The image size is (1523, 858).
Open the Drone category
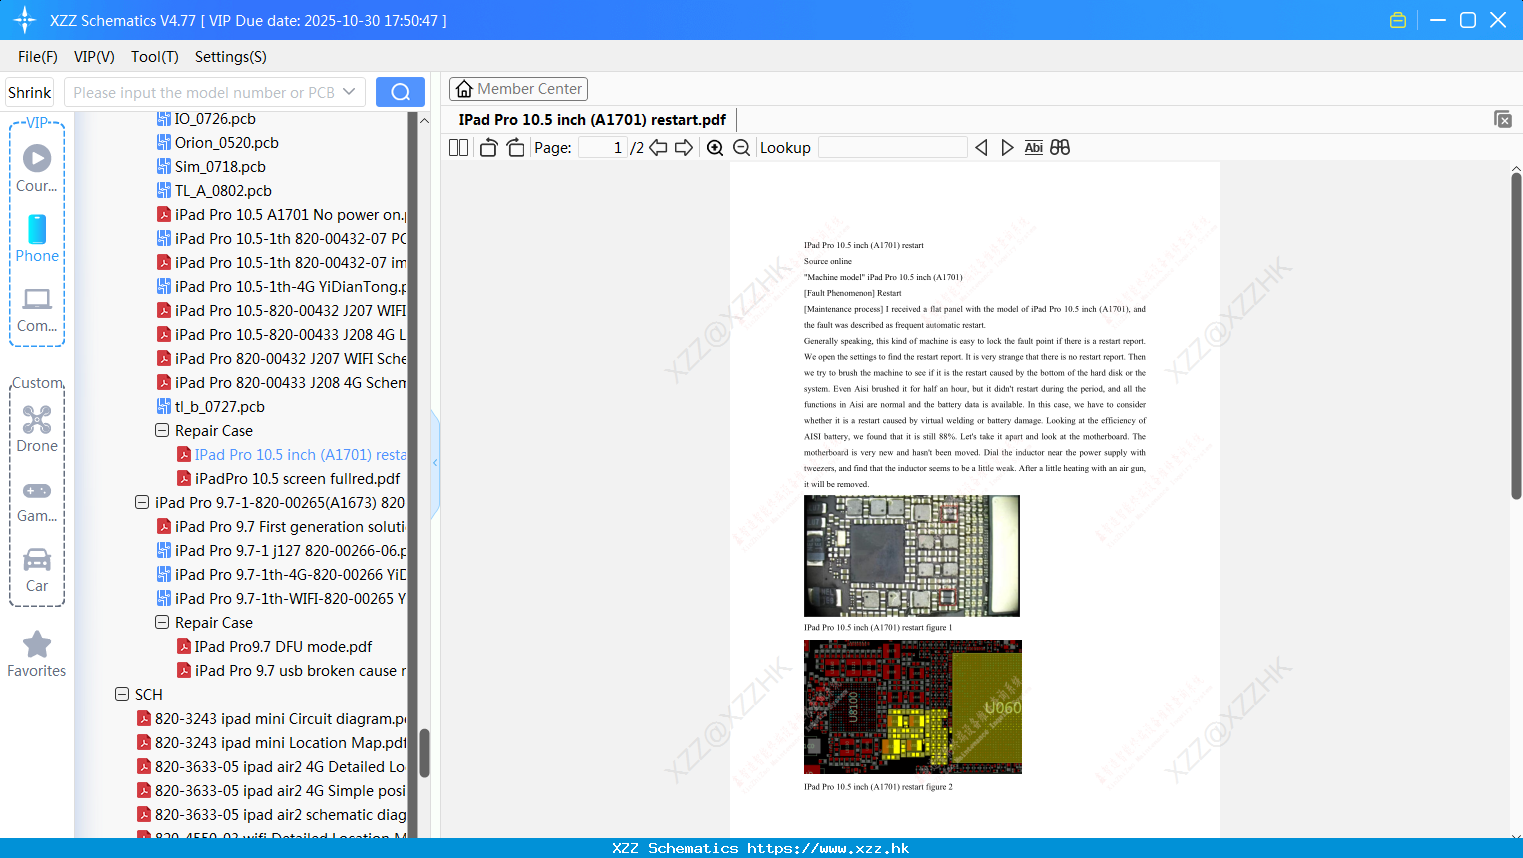point(37,429)
